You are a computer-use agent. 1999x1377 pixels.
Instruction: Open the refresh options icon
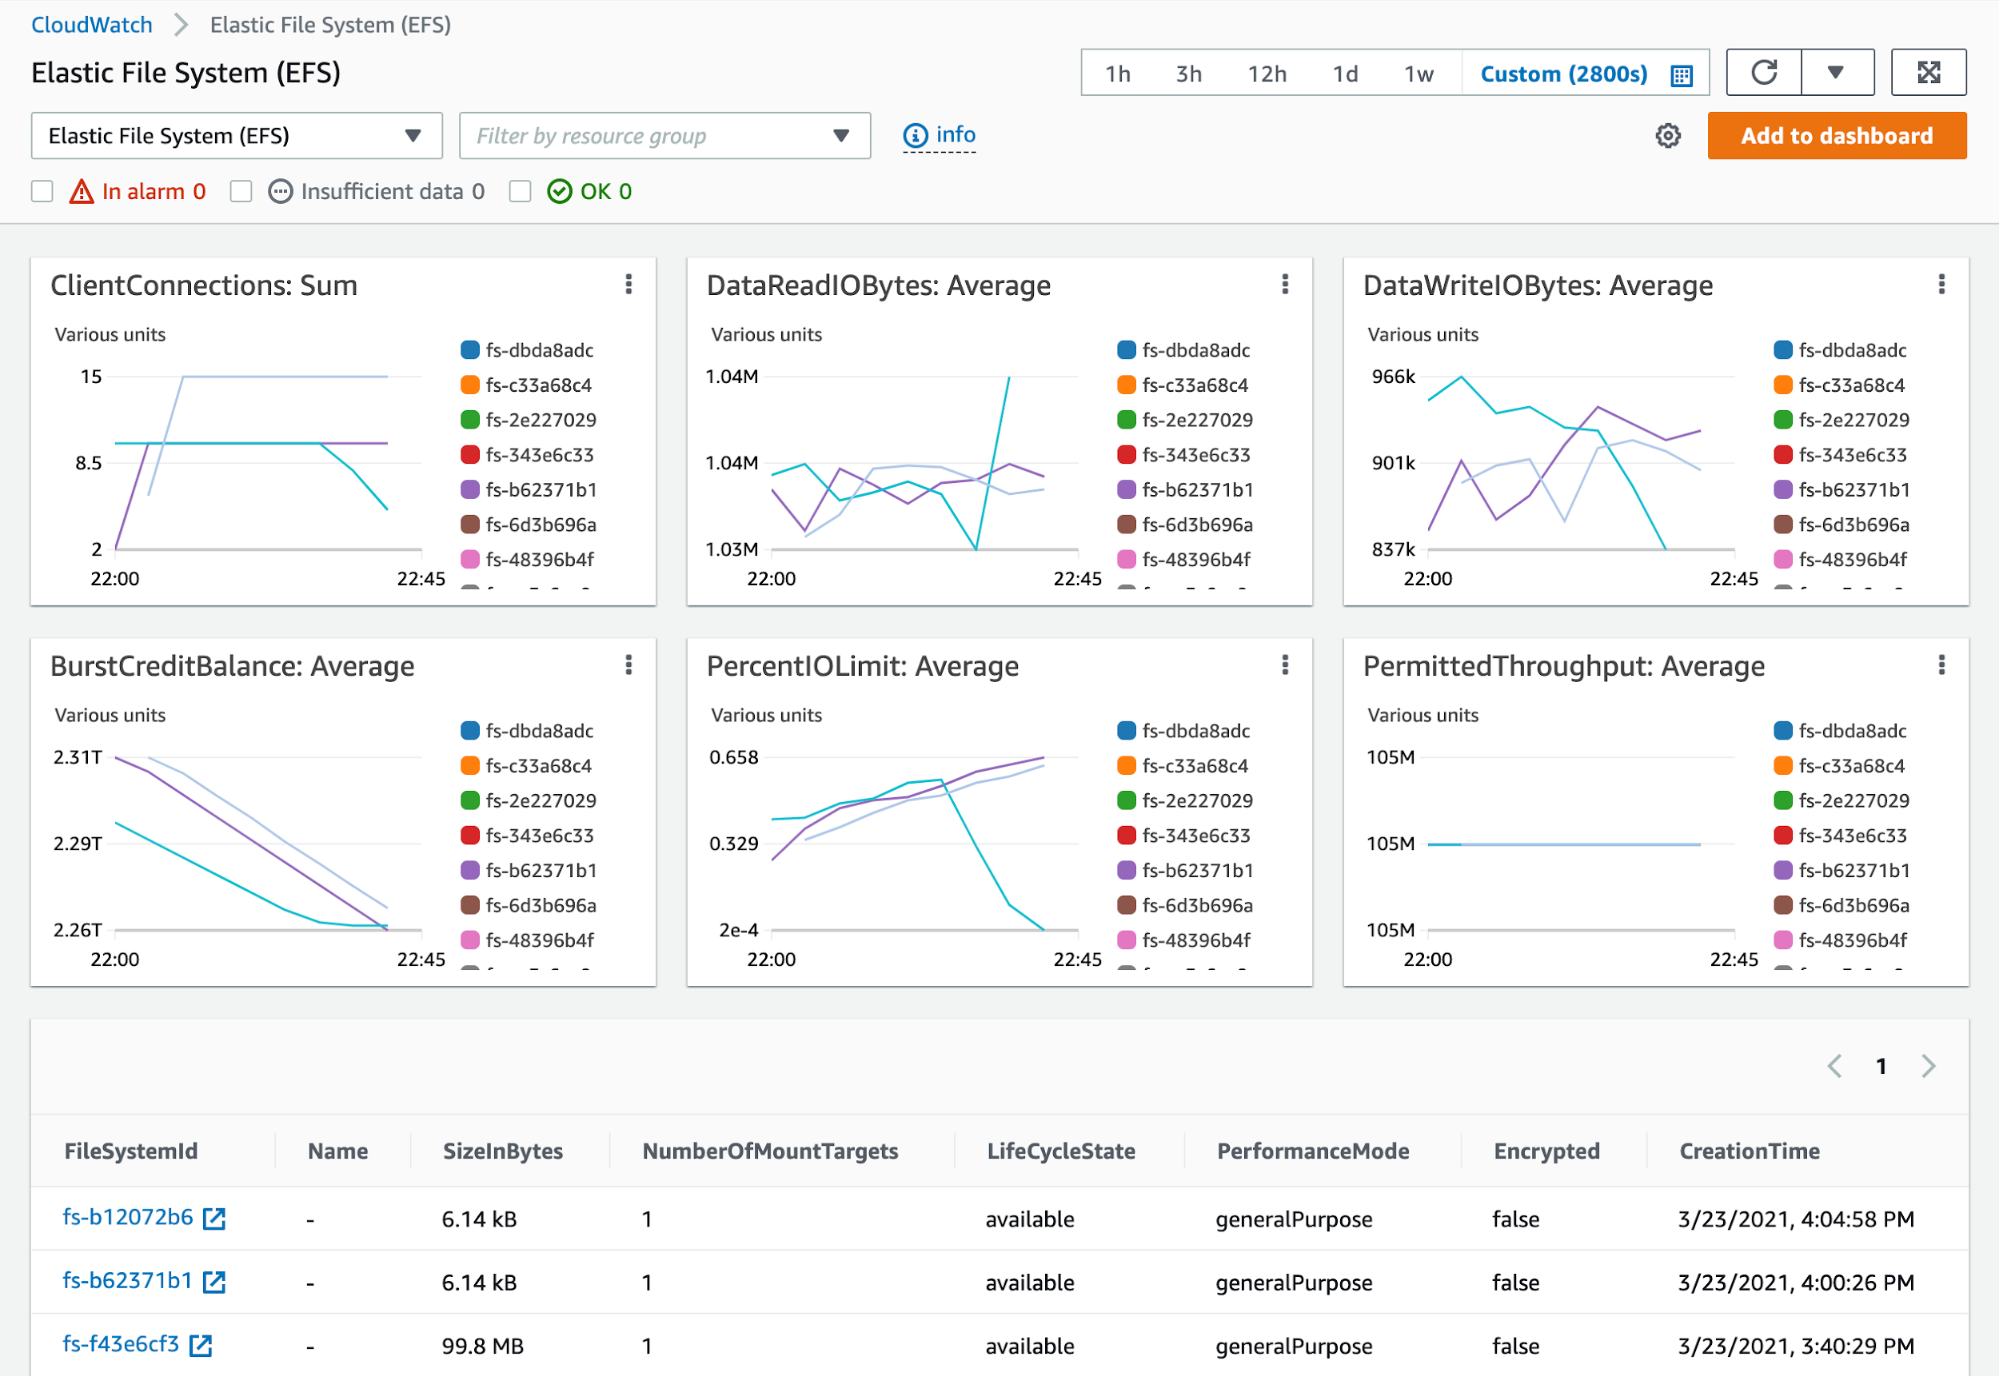(1763, 72)
